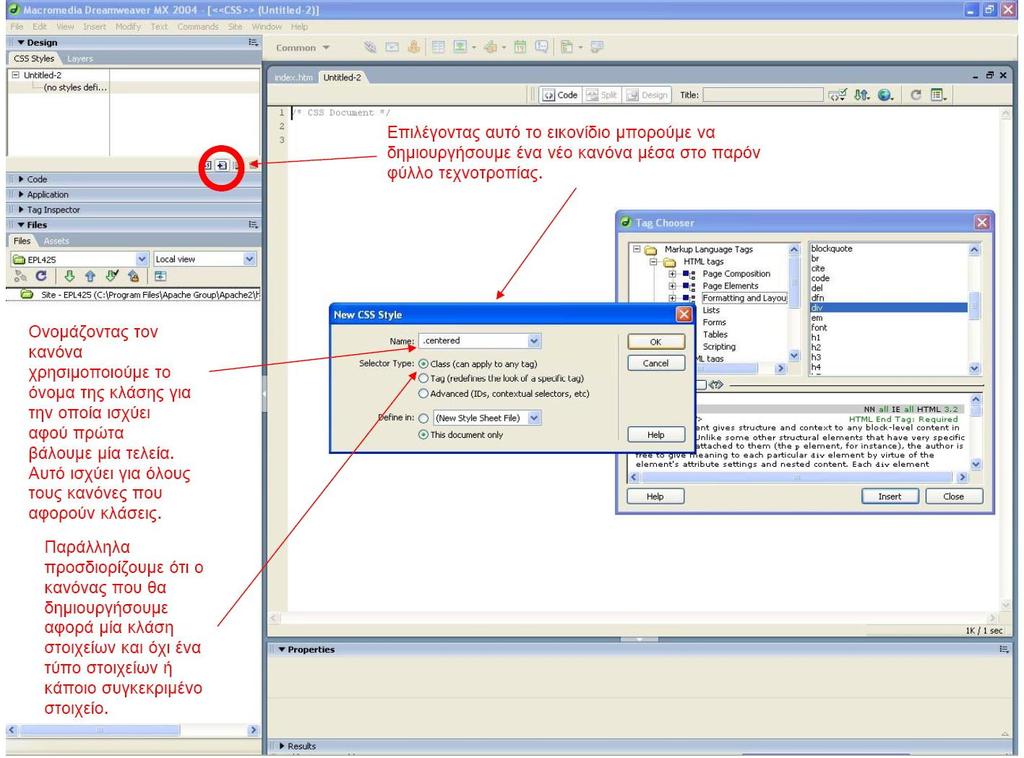The image size is (1024, 758).
Task: Switch to the Assets tab
Action: tap(56, 241)
